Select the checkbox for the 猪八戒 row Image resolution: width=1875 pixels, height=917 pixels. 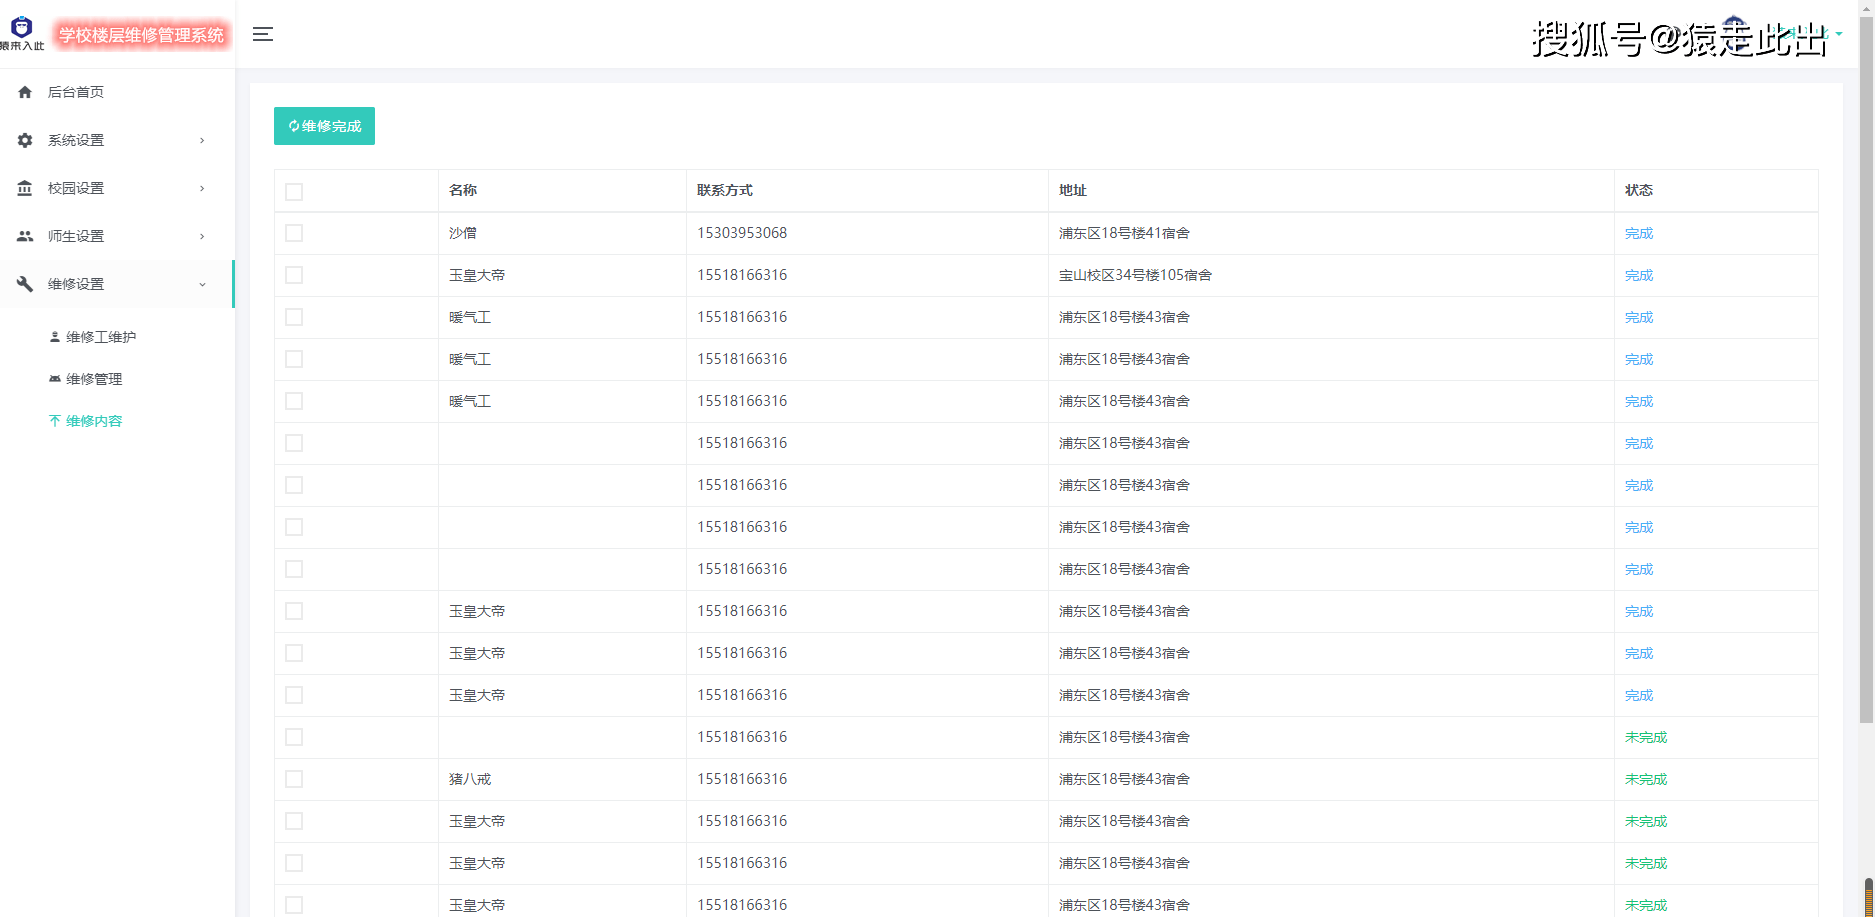294,779
